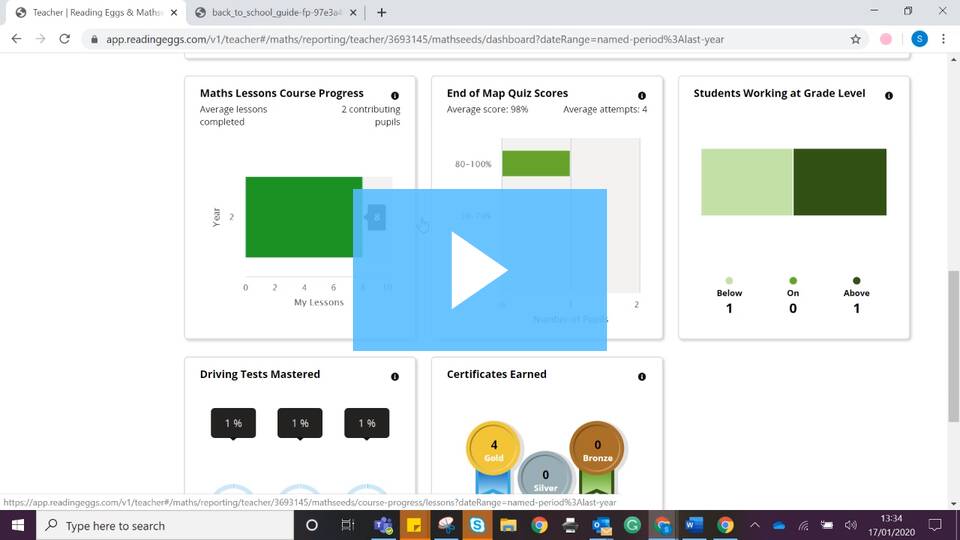Click the taskbar search box
The image size is (960, 540).
point(165,525)
